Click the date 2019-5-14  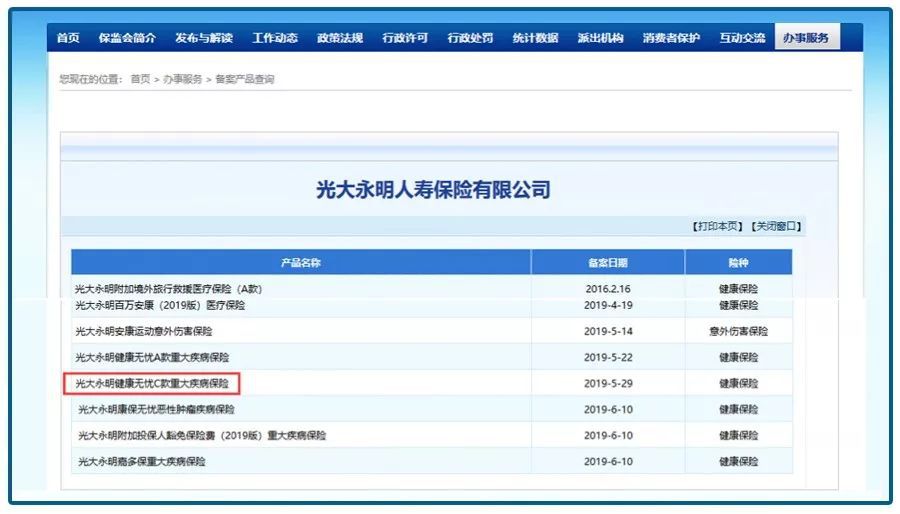[x=608, y=331]
